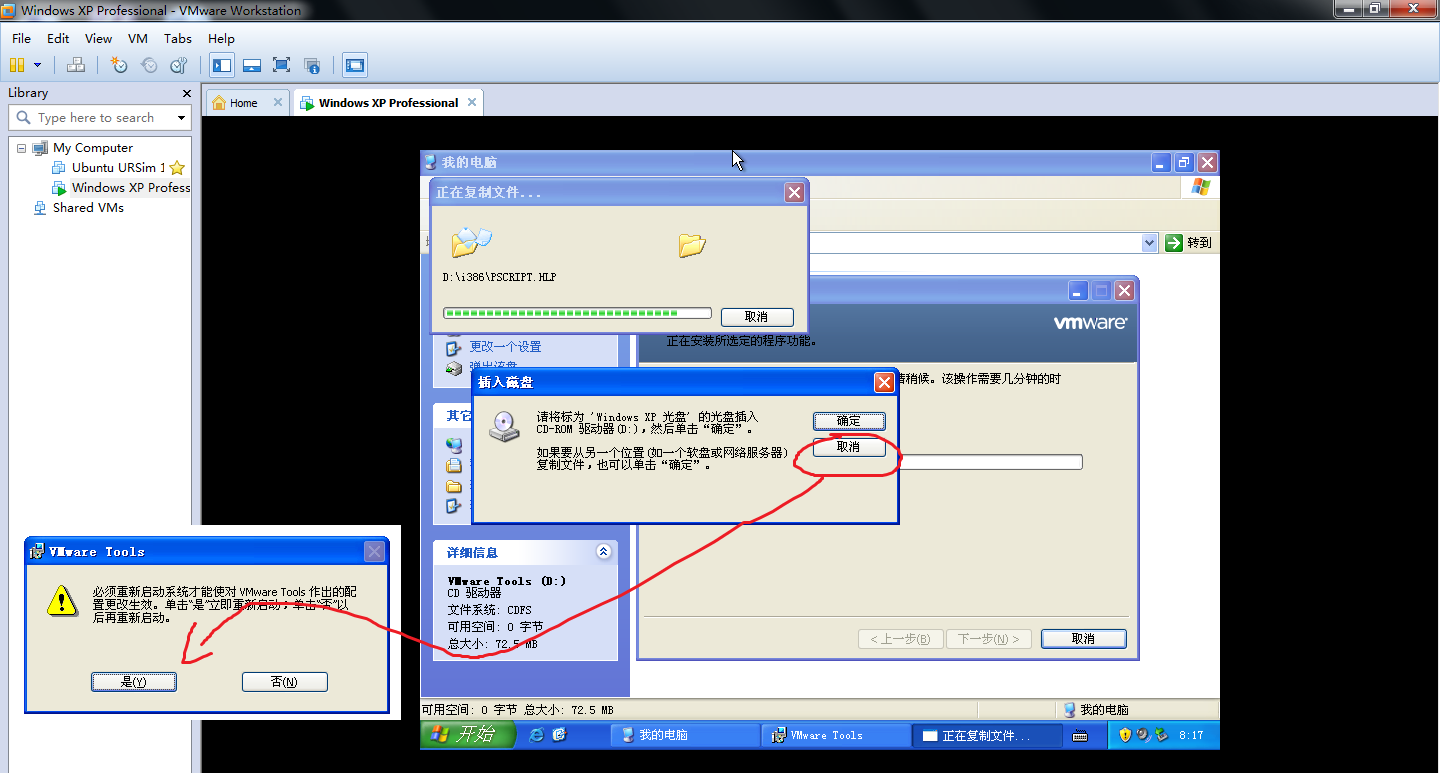
Task: Enter full screen mode via toolbar icon
Action: [x=282, y=65]
